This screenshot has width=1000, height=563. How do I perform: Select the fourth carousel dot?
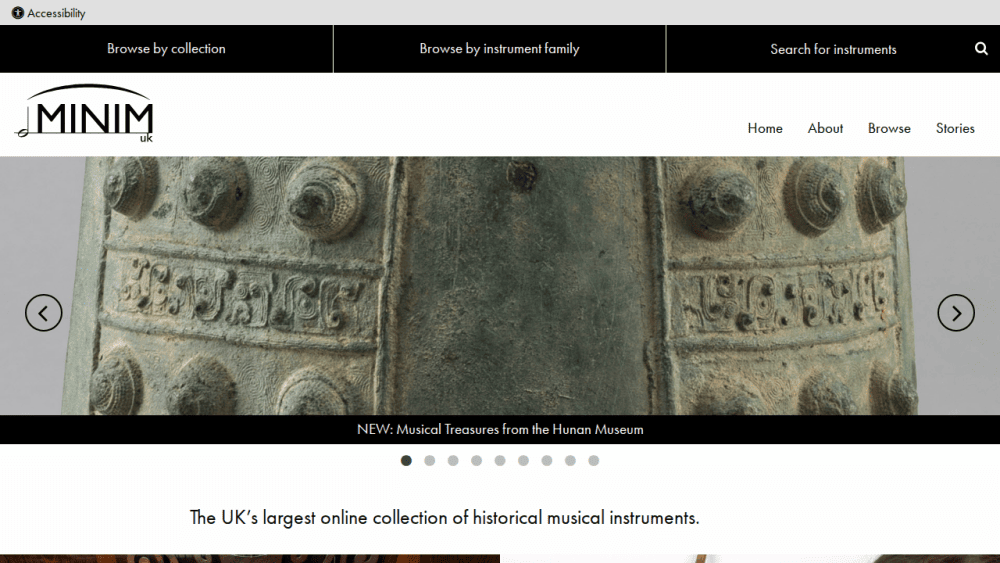pos(476,460)
